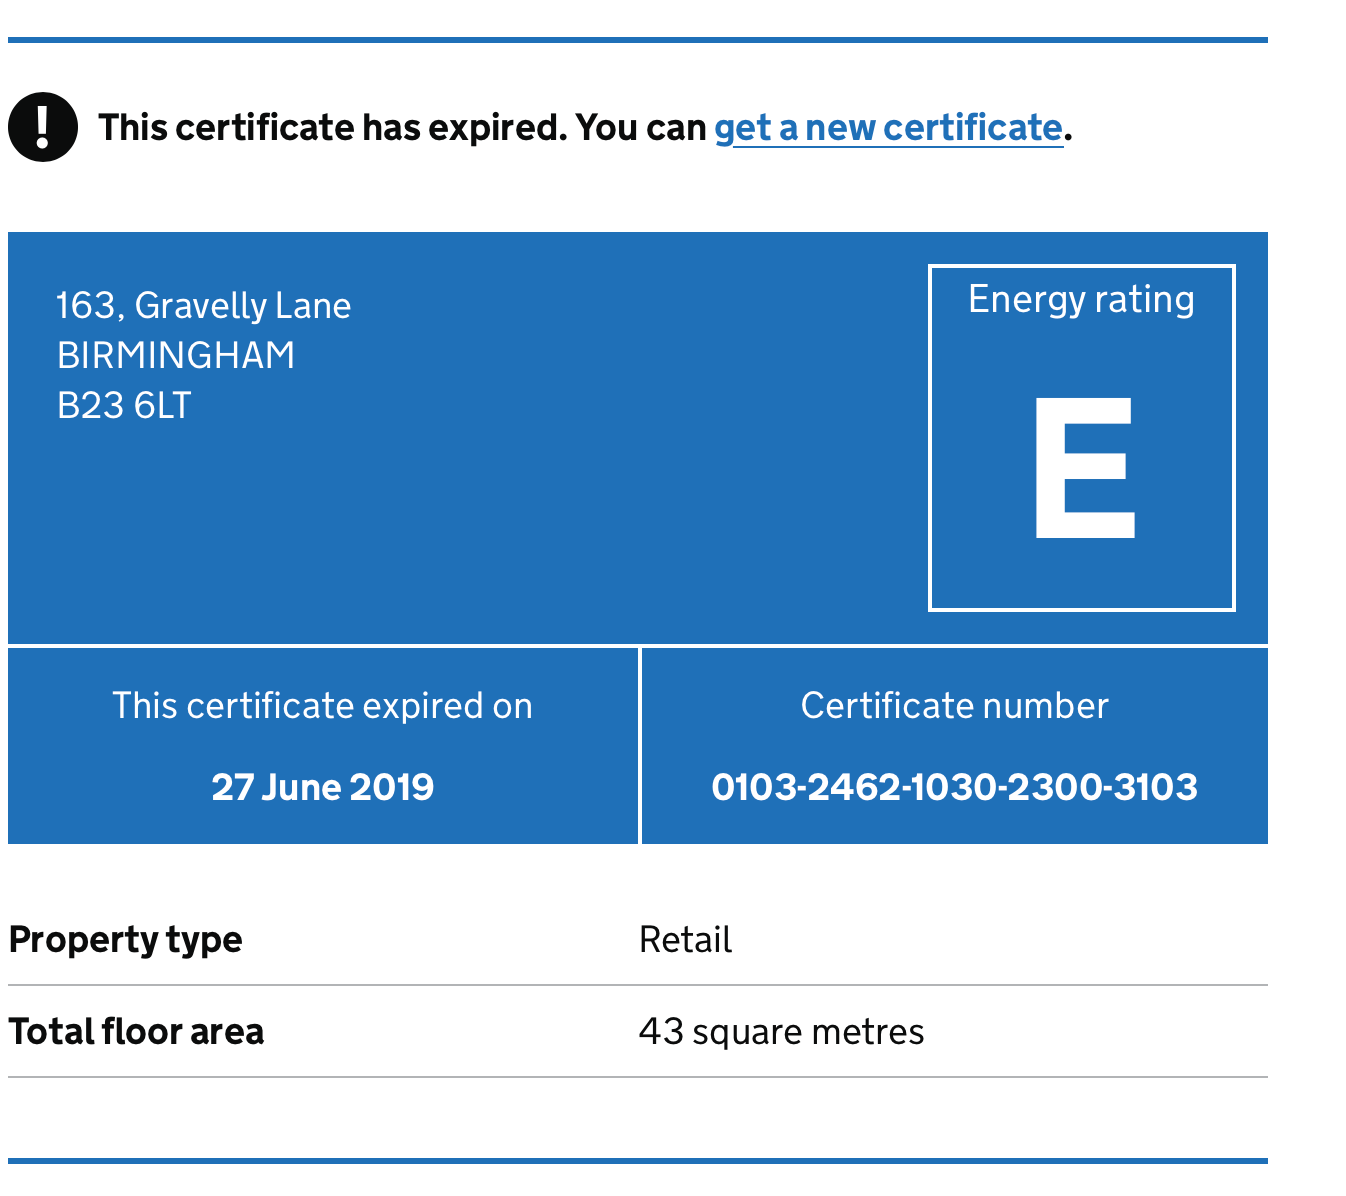Click the 'Certificate number' label
Viewport: 1346px width, 1196px height.
[954, 706]
